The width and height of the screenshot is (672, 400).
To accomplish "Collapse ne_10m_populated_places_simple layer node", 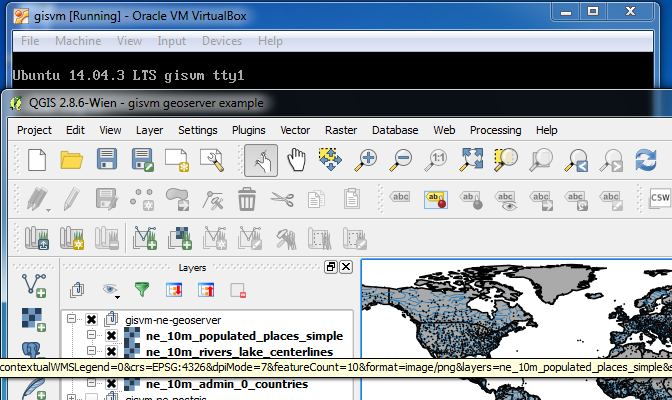I will (91, 334).
